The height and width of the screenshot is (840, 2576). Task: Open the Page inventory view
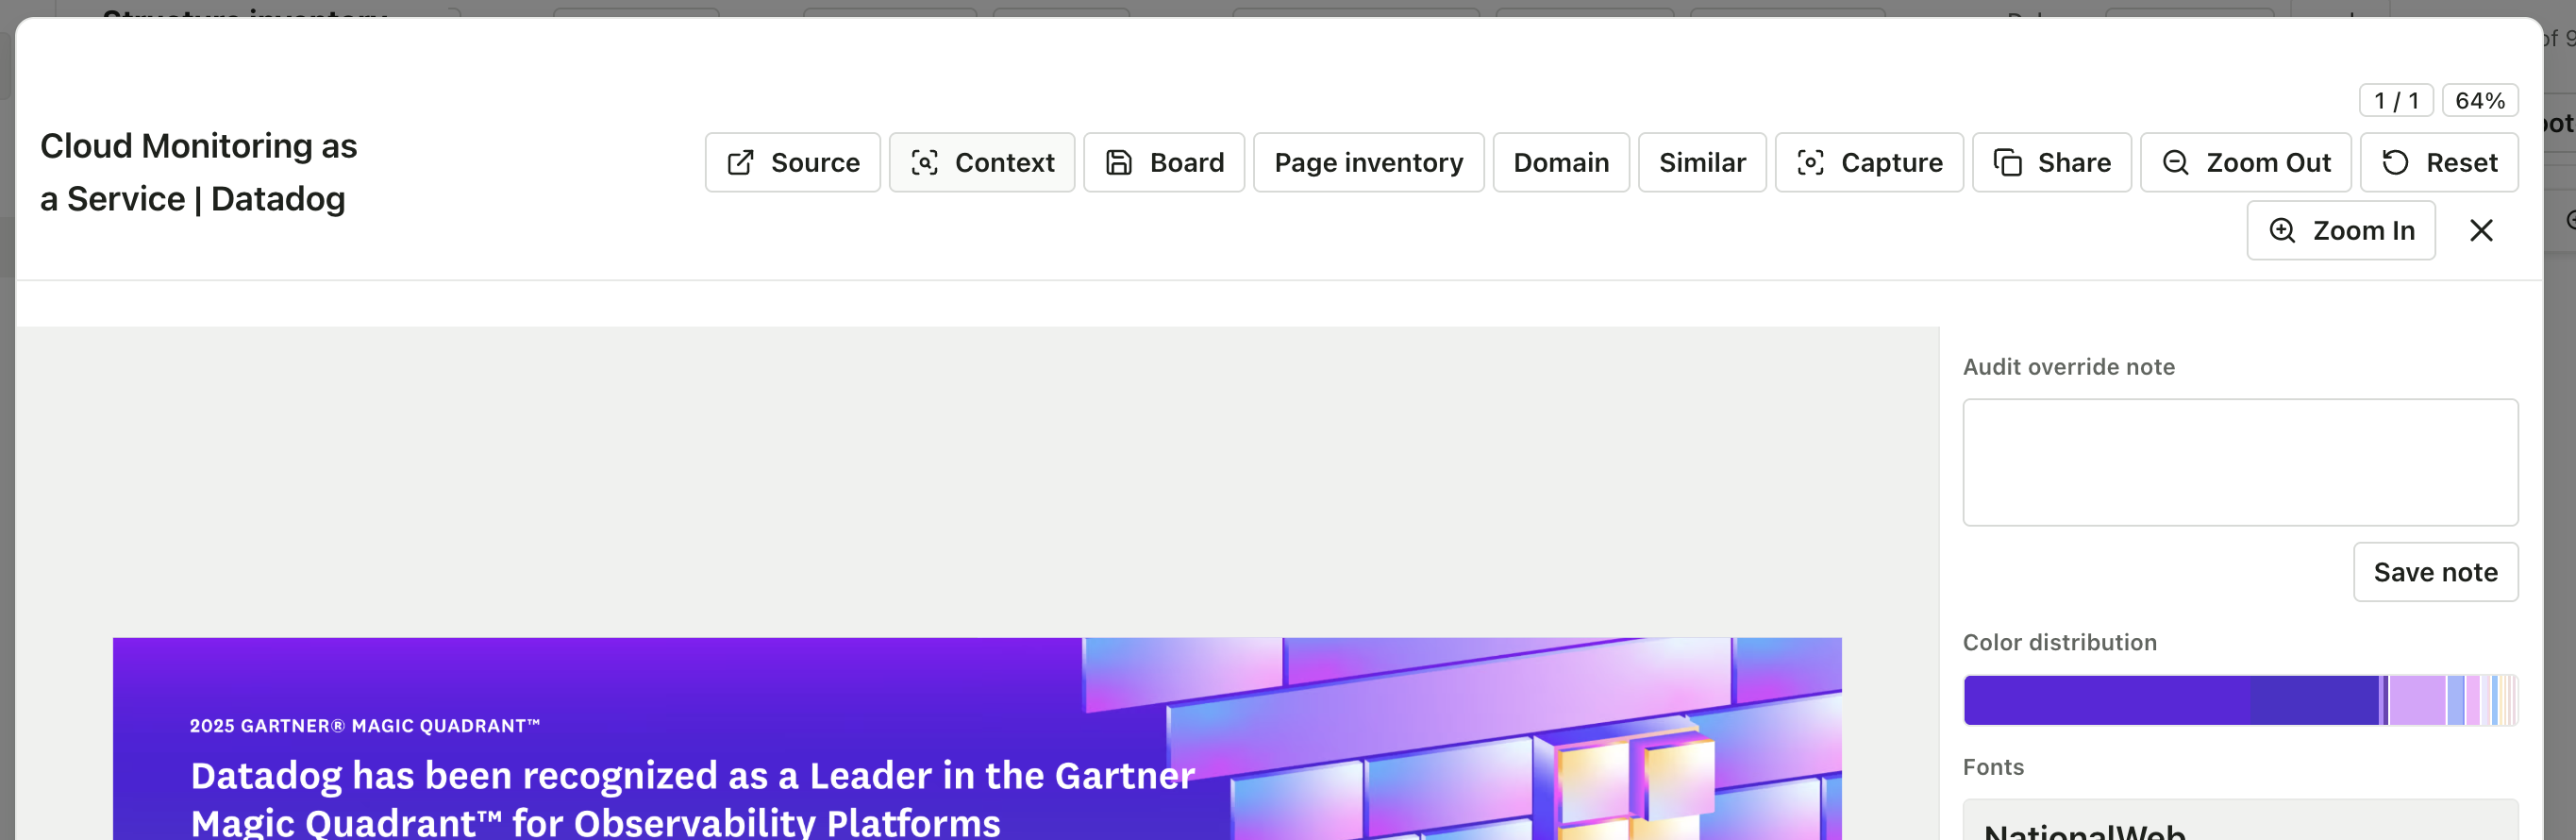[1368, 162]
